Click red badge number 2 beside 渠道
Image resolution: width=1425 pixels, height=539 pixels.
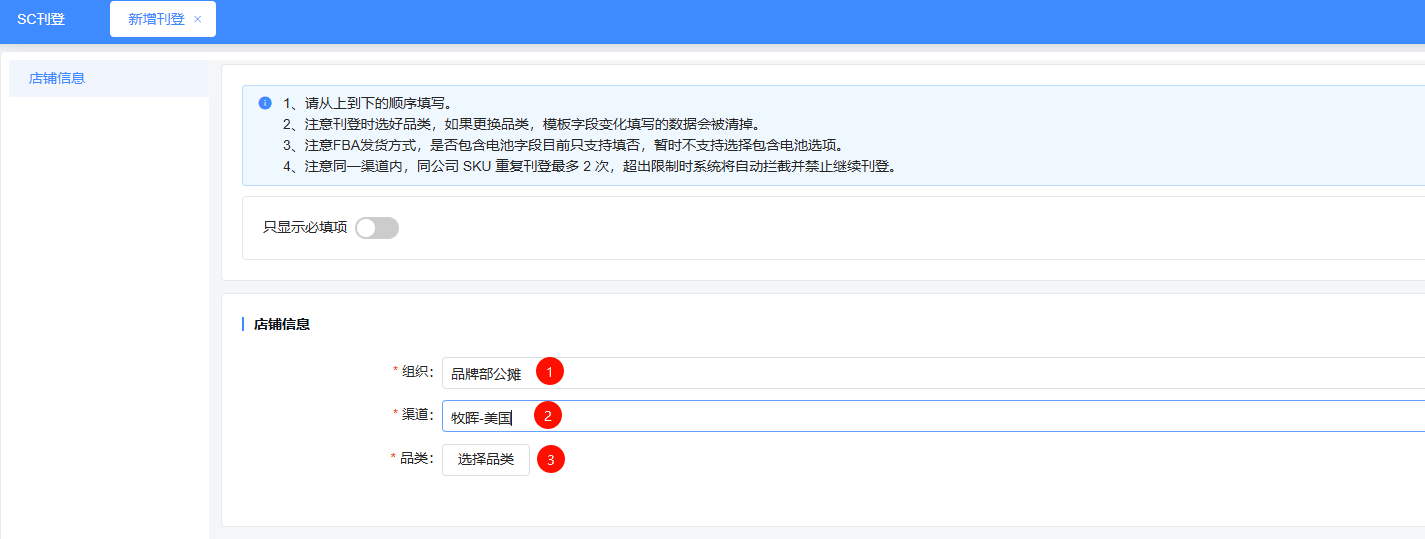(x=547, y=415)
